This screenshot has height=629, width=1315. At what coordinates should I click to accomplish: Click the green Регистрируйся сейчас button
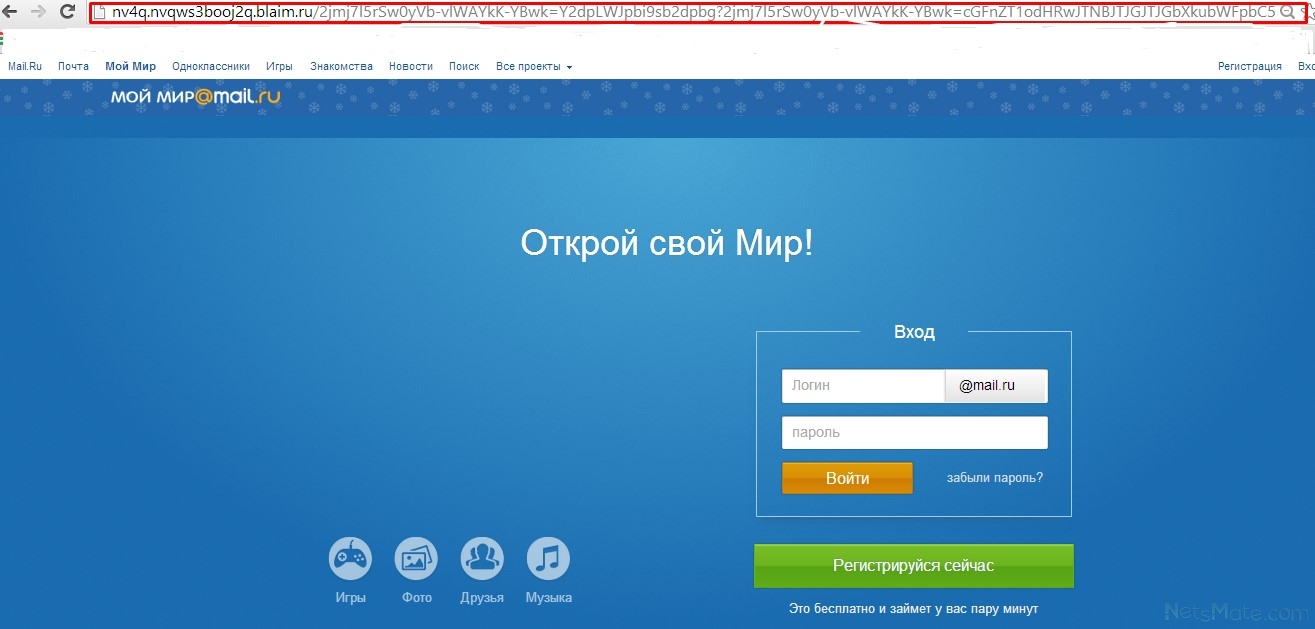pos(914,566)
